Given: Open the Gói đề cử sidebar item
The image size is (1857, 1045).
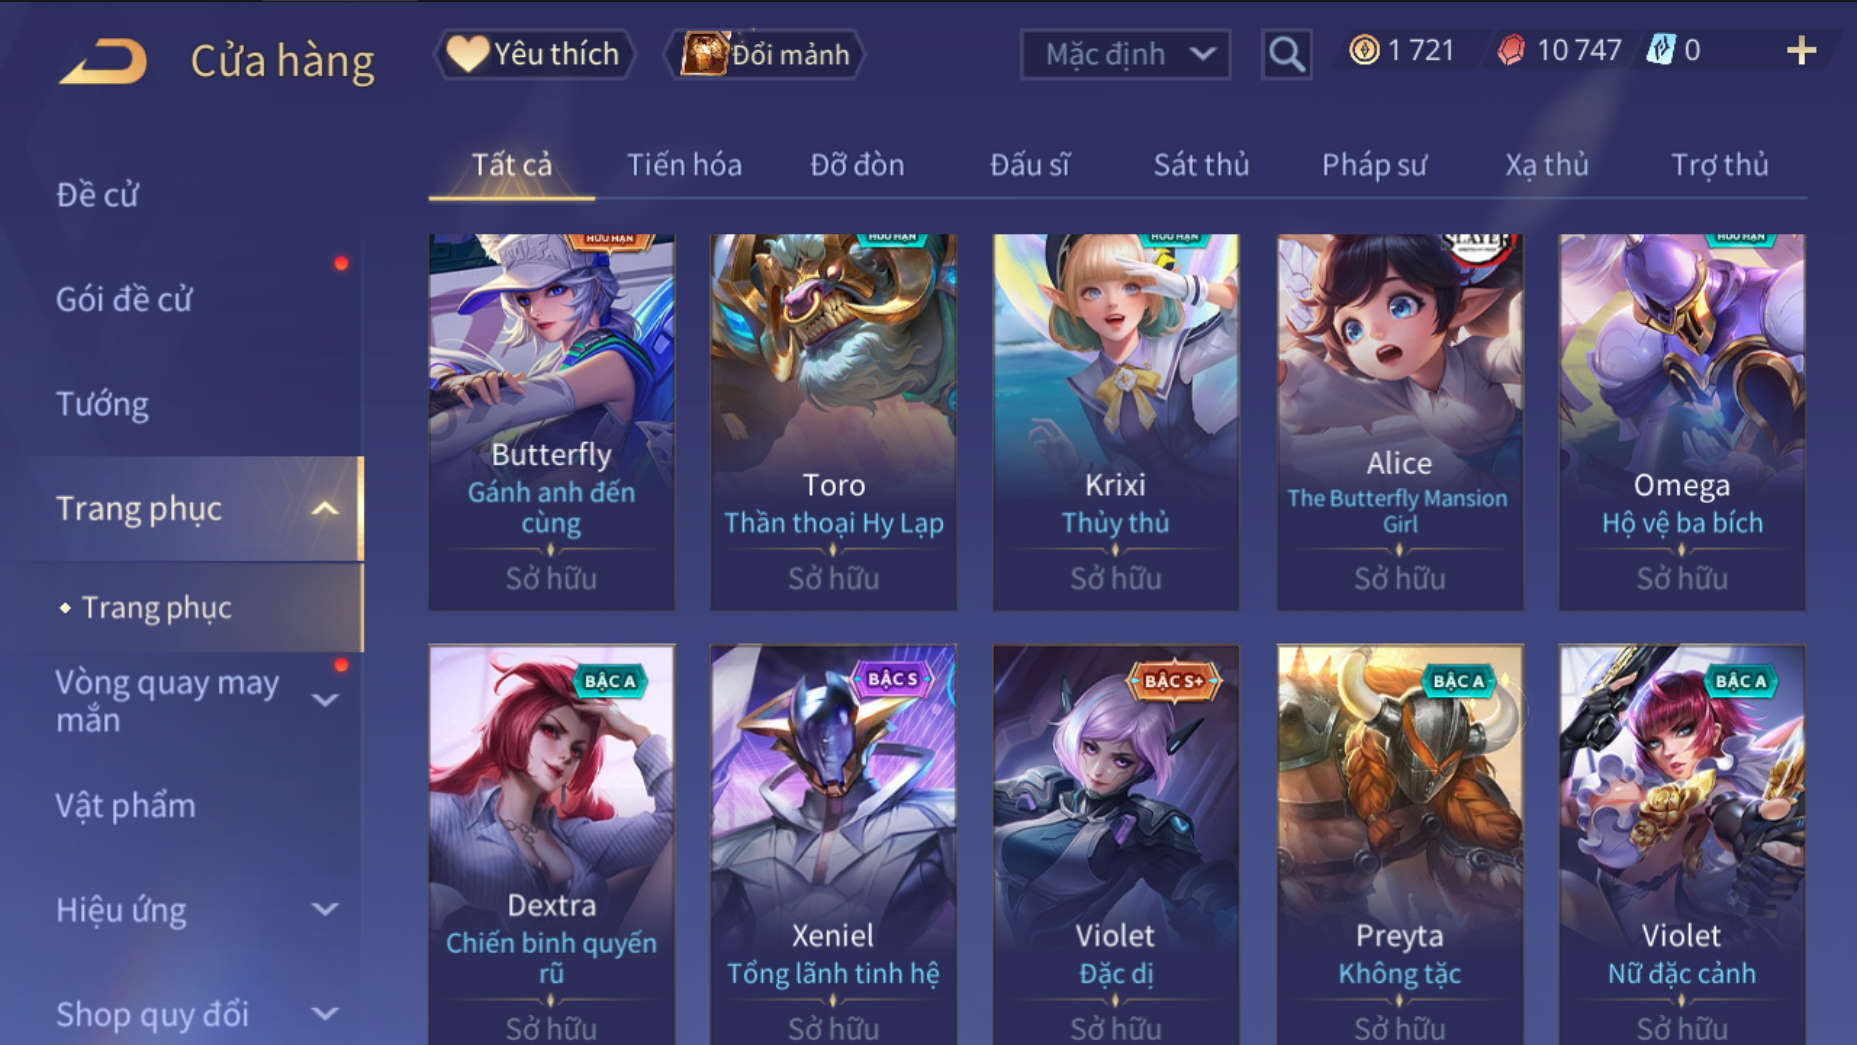Looking at the screenshot, I should point(124,299).
